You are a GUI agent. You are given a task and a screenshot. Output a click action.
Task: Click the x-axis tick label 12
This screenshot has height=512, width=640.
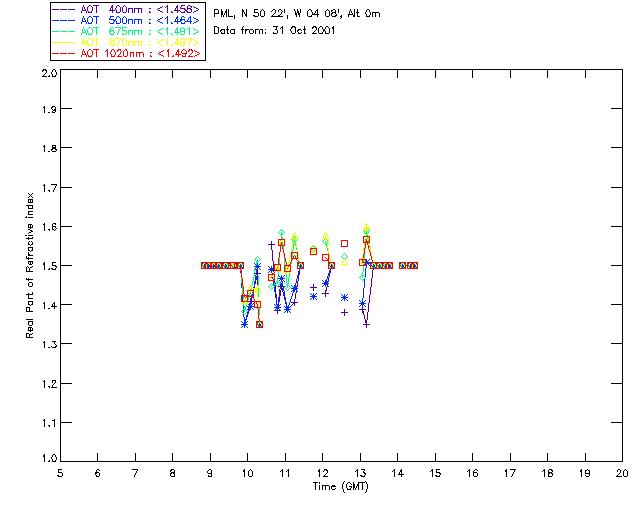pyautogui.click(x=322, y=473)
